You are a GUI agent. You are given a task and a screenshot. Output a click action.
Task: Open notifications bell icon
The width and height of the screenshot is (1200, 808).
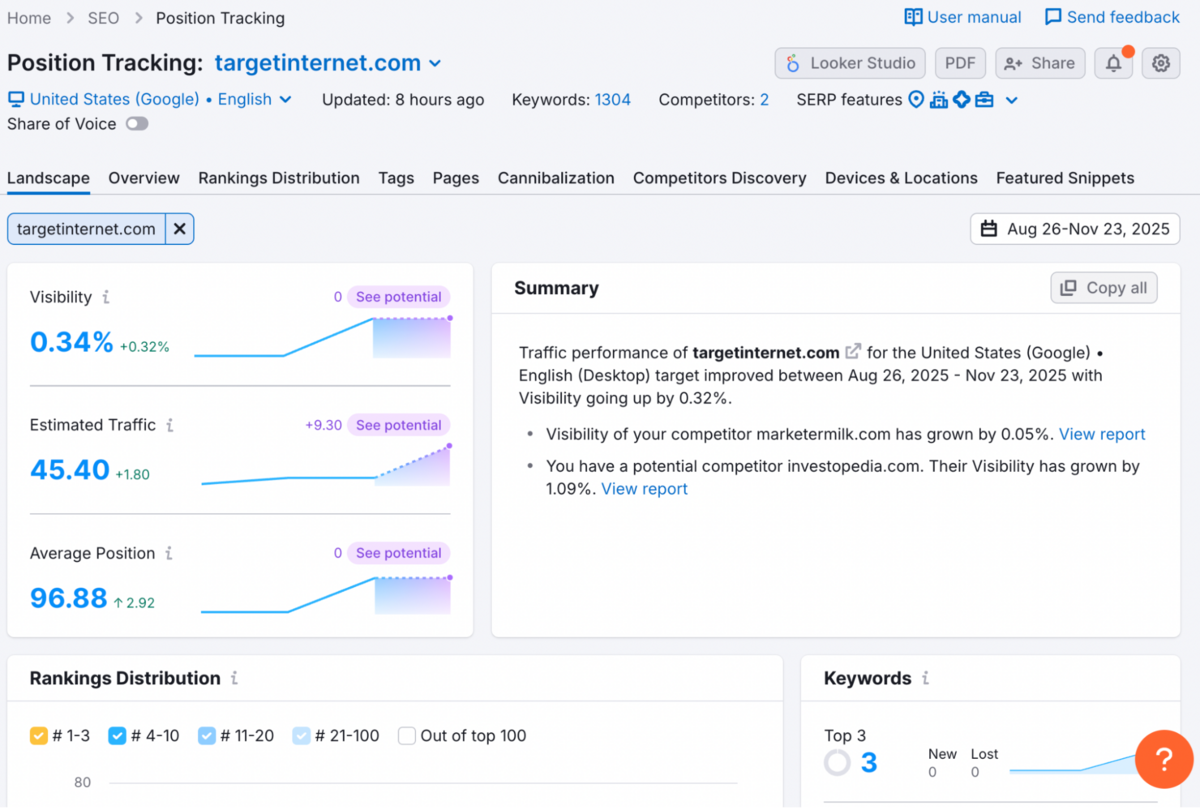coord(1113,63)
